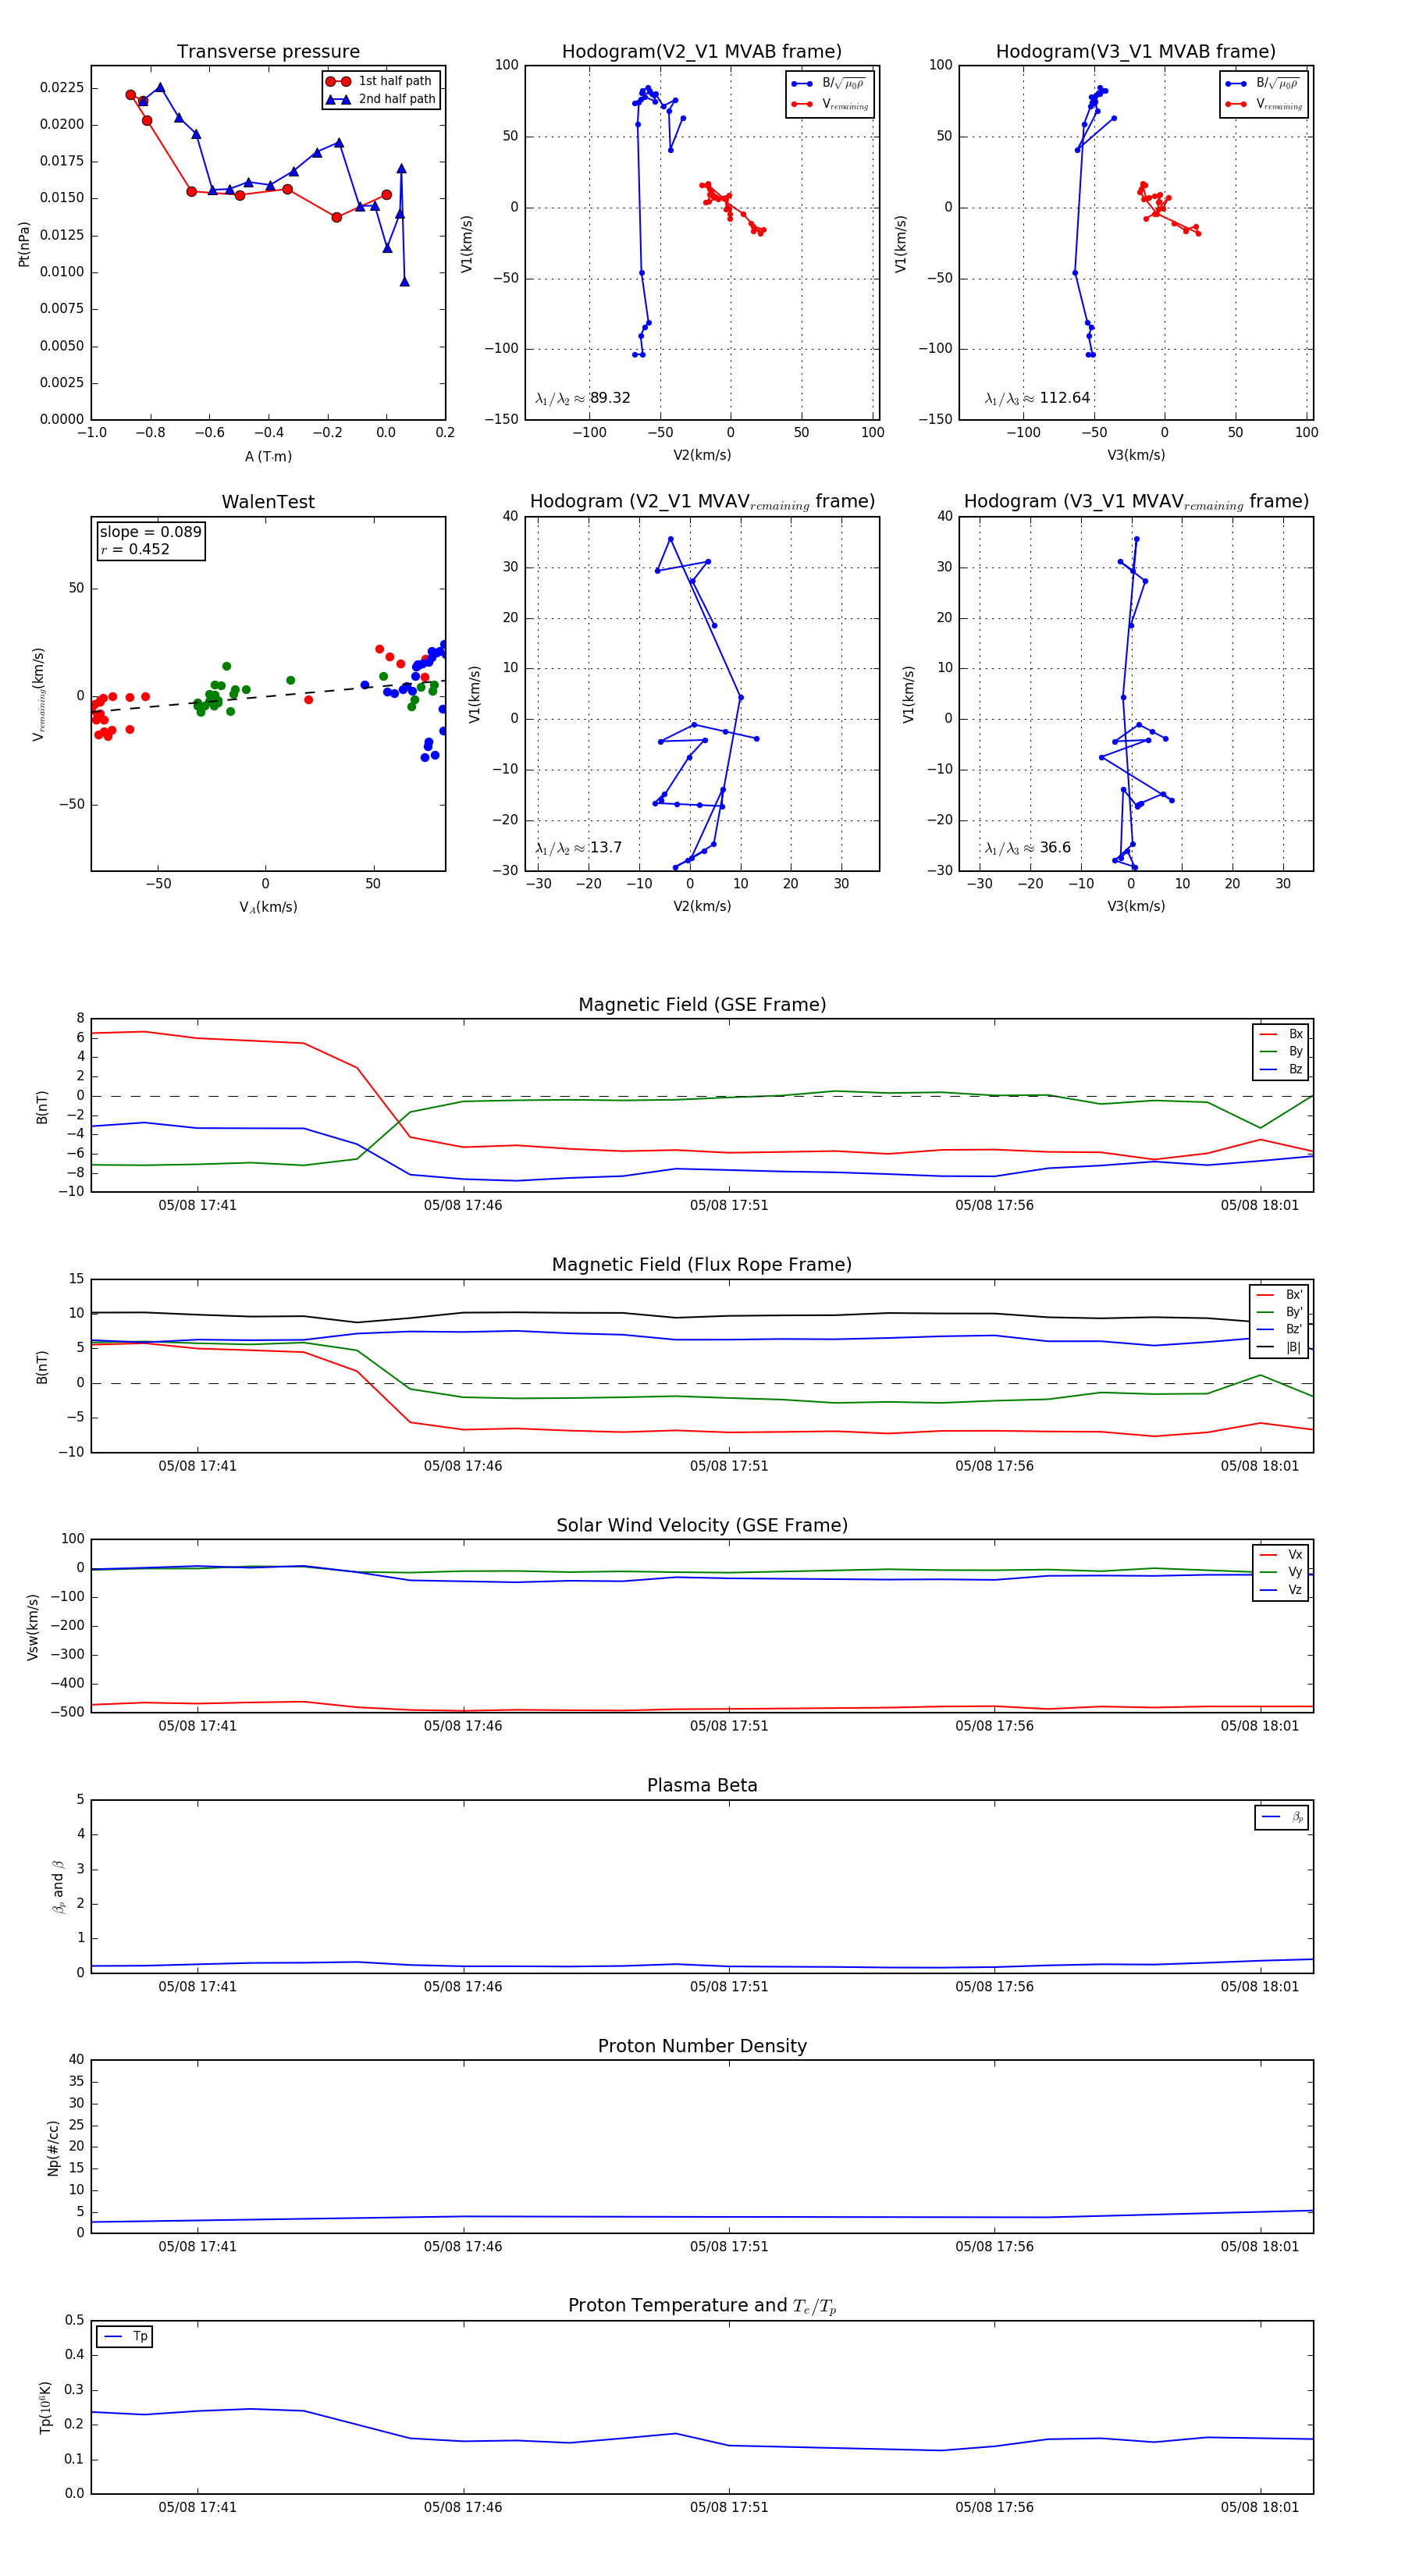Viewport: 1405px width, 2576px height.
Task: Click the 'WalenTest' plot title
Action: (268, 502)
